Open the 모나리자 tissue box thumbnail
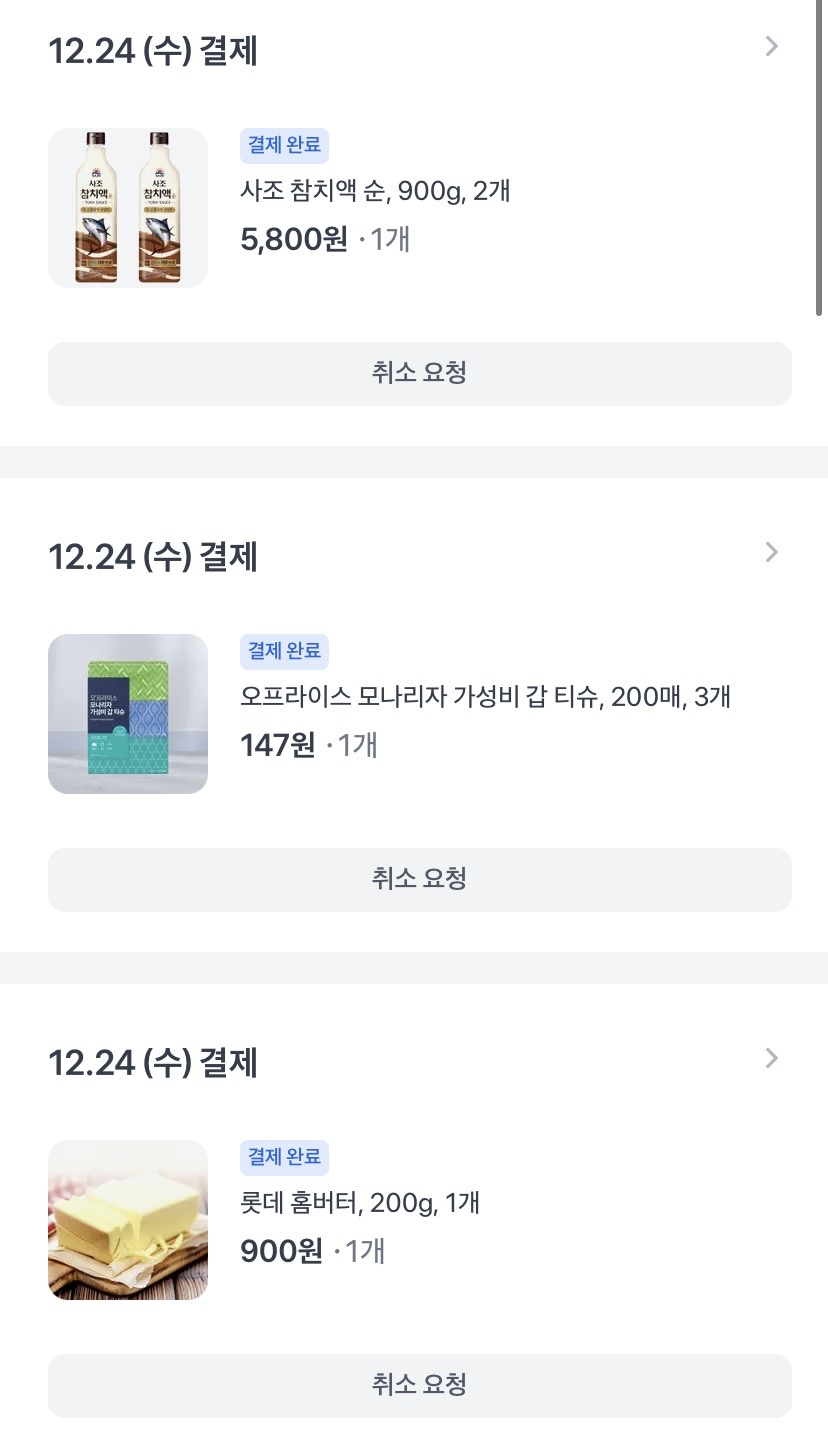This screenshot has width=828, height=1445. 128,714
